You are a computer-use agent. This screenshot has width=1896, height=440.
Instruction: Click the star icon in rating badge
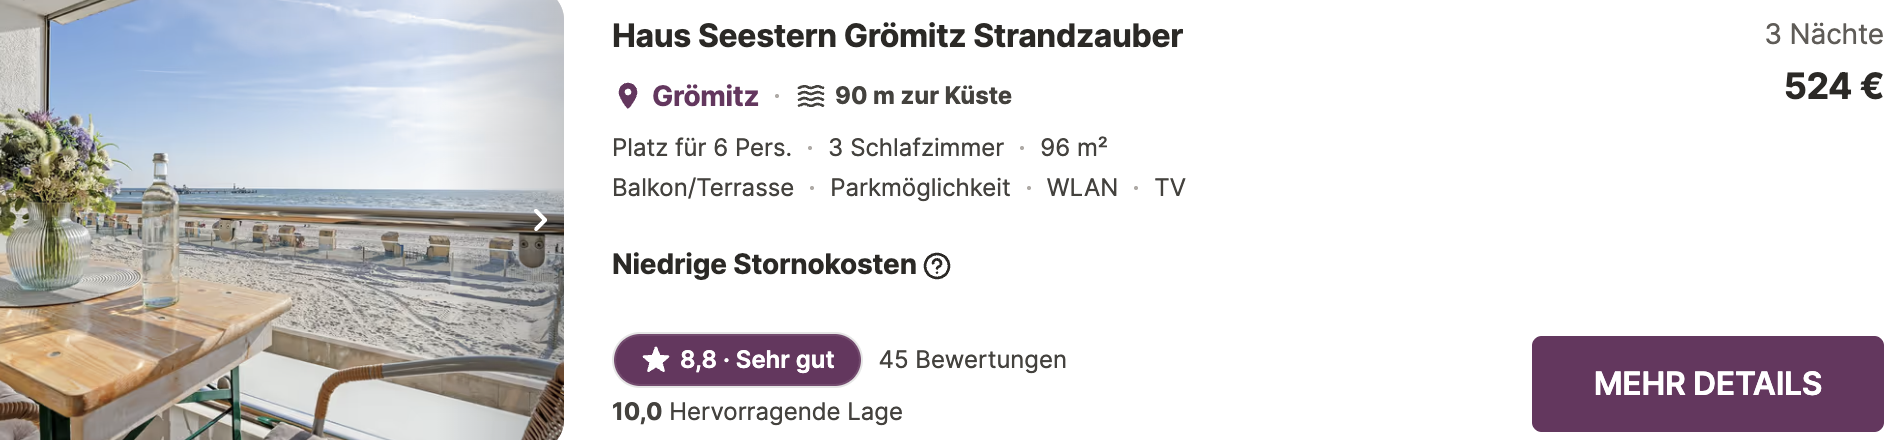[x=656, y=360]
